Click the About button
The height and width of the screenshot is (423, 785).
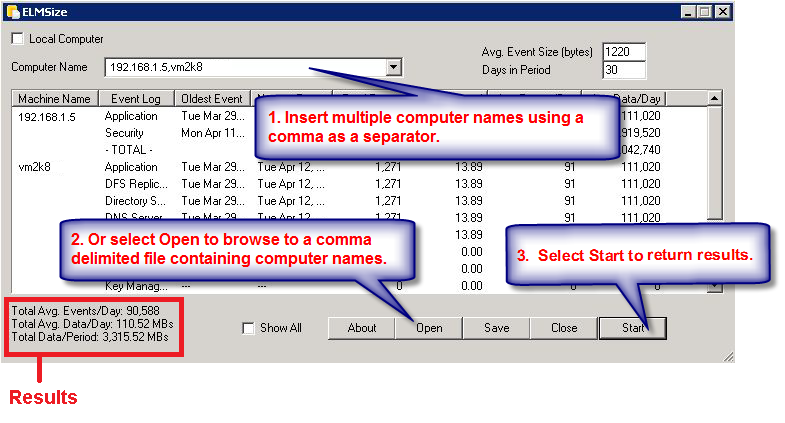click(361, 328)
